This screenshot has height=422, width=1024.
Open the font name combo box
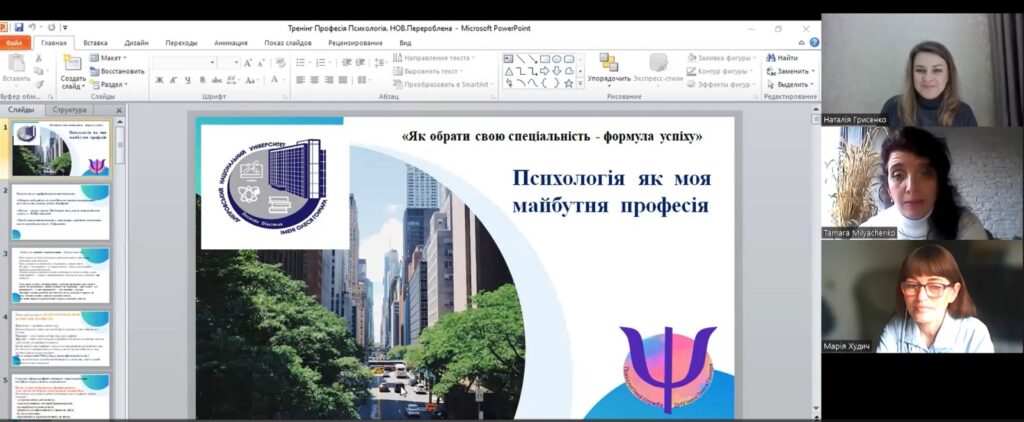185,63
